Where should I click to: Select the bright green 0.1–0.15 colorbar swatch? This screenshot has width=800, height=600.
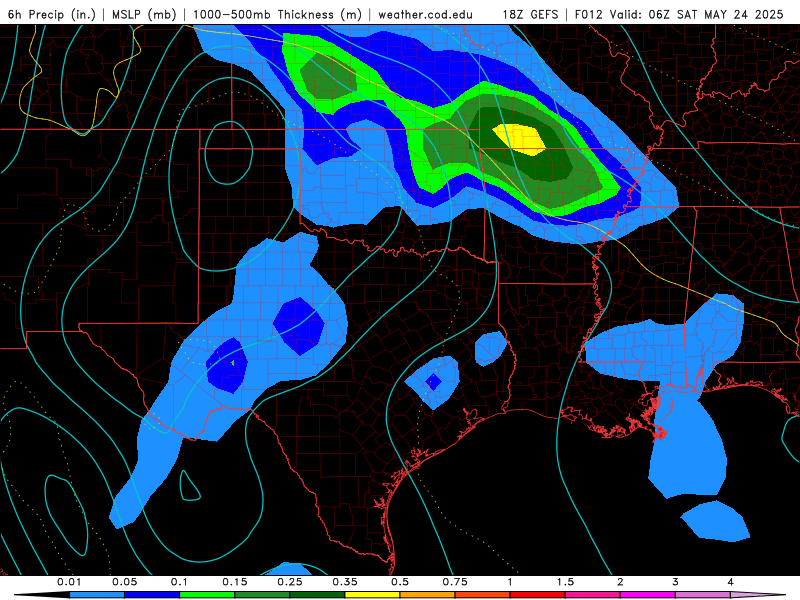207,595
